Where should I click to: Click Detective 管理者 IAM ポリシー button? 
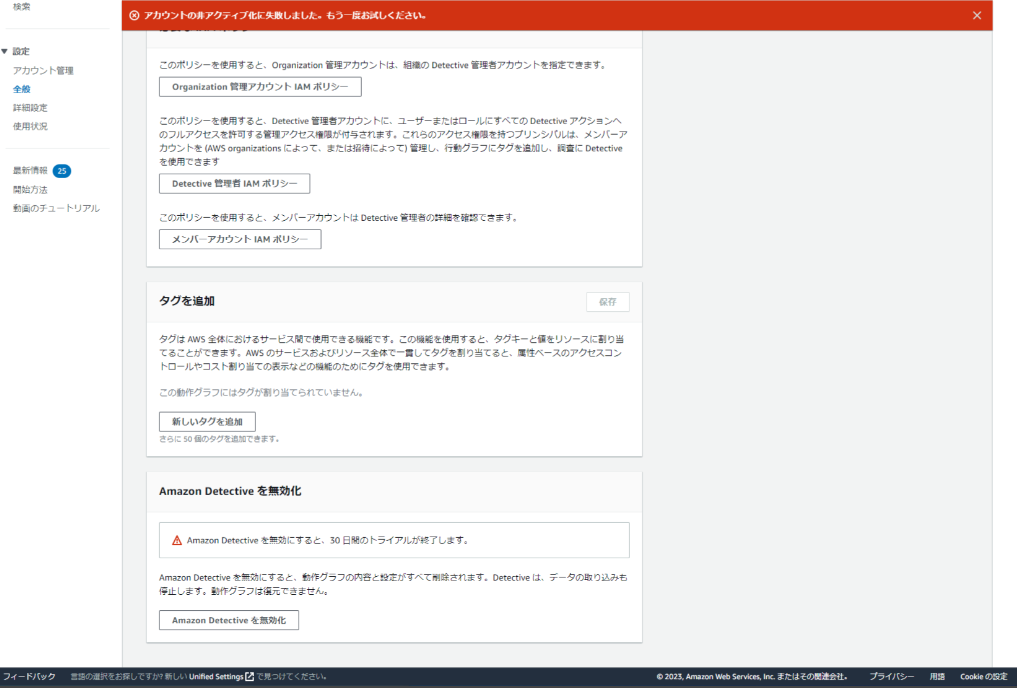coord(234,184)
